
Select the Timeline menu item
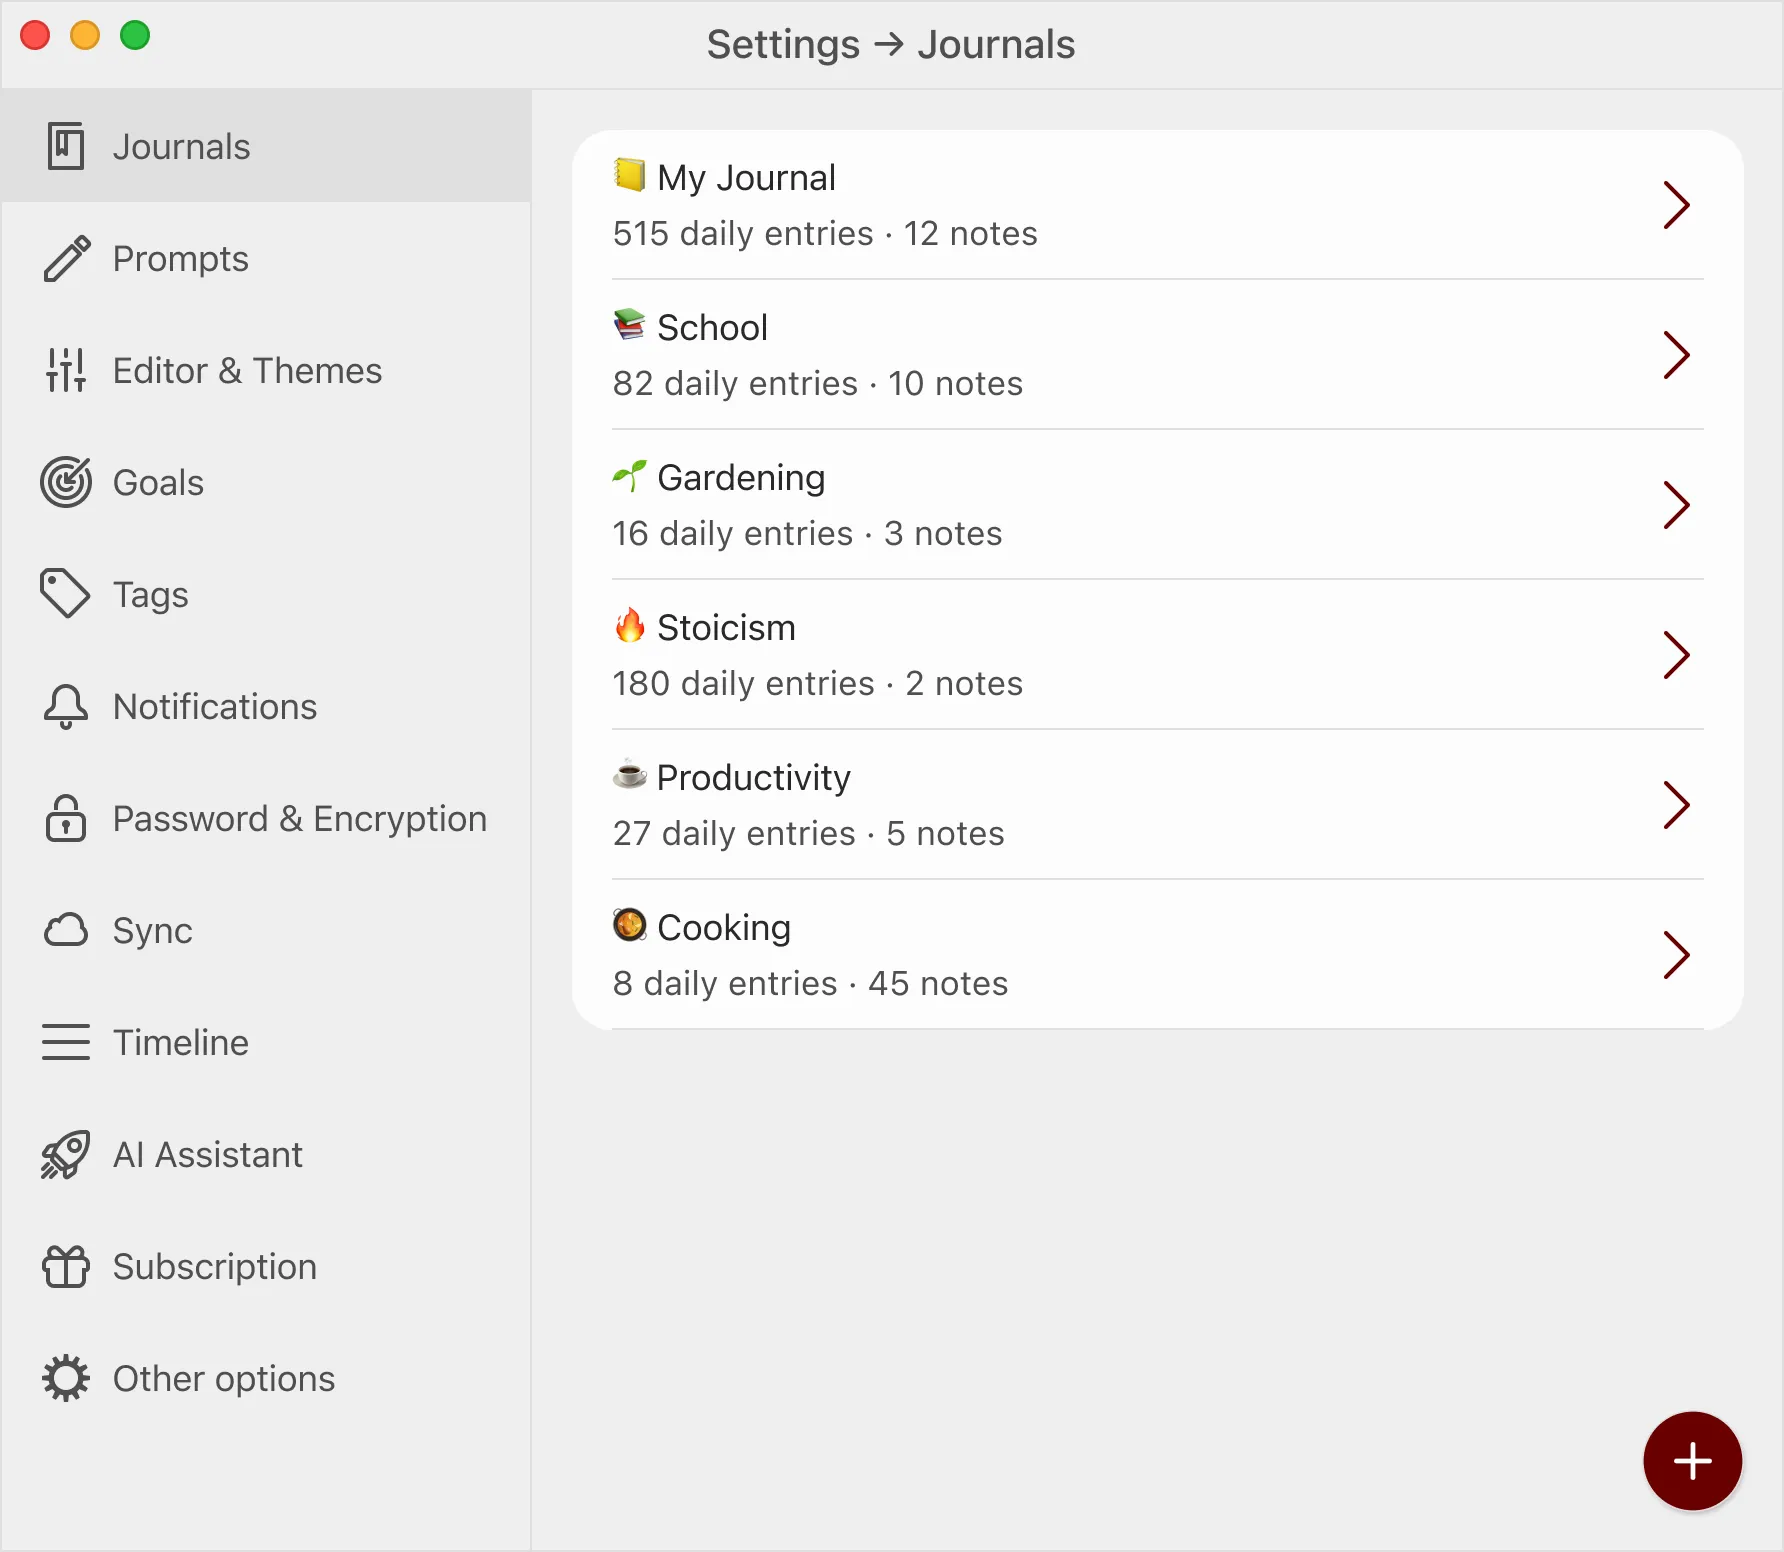point(266,1042)
